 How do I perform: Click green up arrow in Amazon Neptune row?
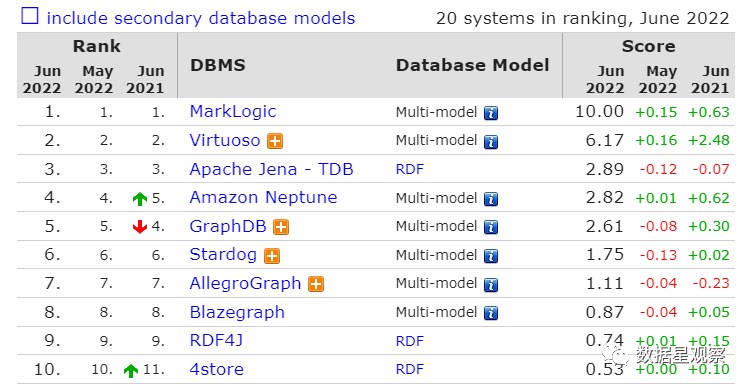point(139,198)
